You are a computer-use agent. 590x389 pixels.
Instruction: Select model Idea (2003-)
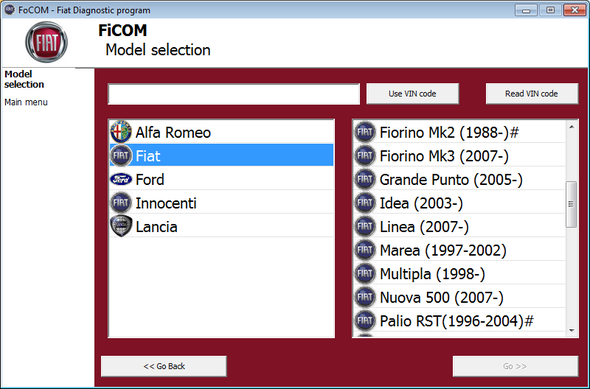(x=459, y=203)
